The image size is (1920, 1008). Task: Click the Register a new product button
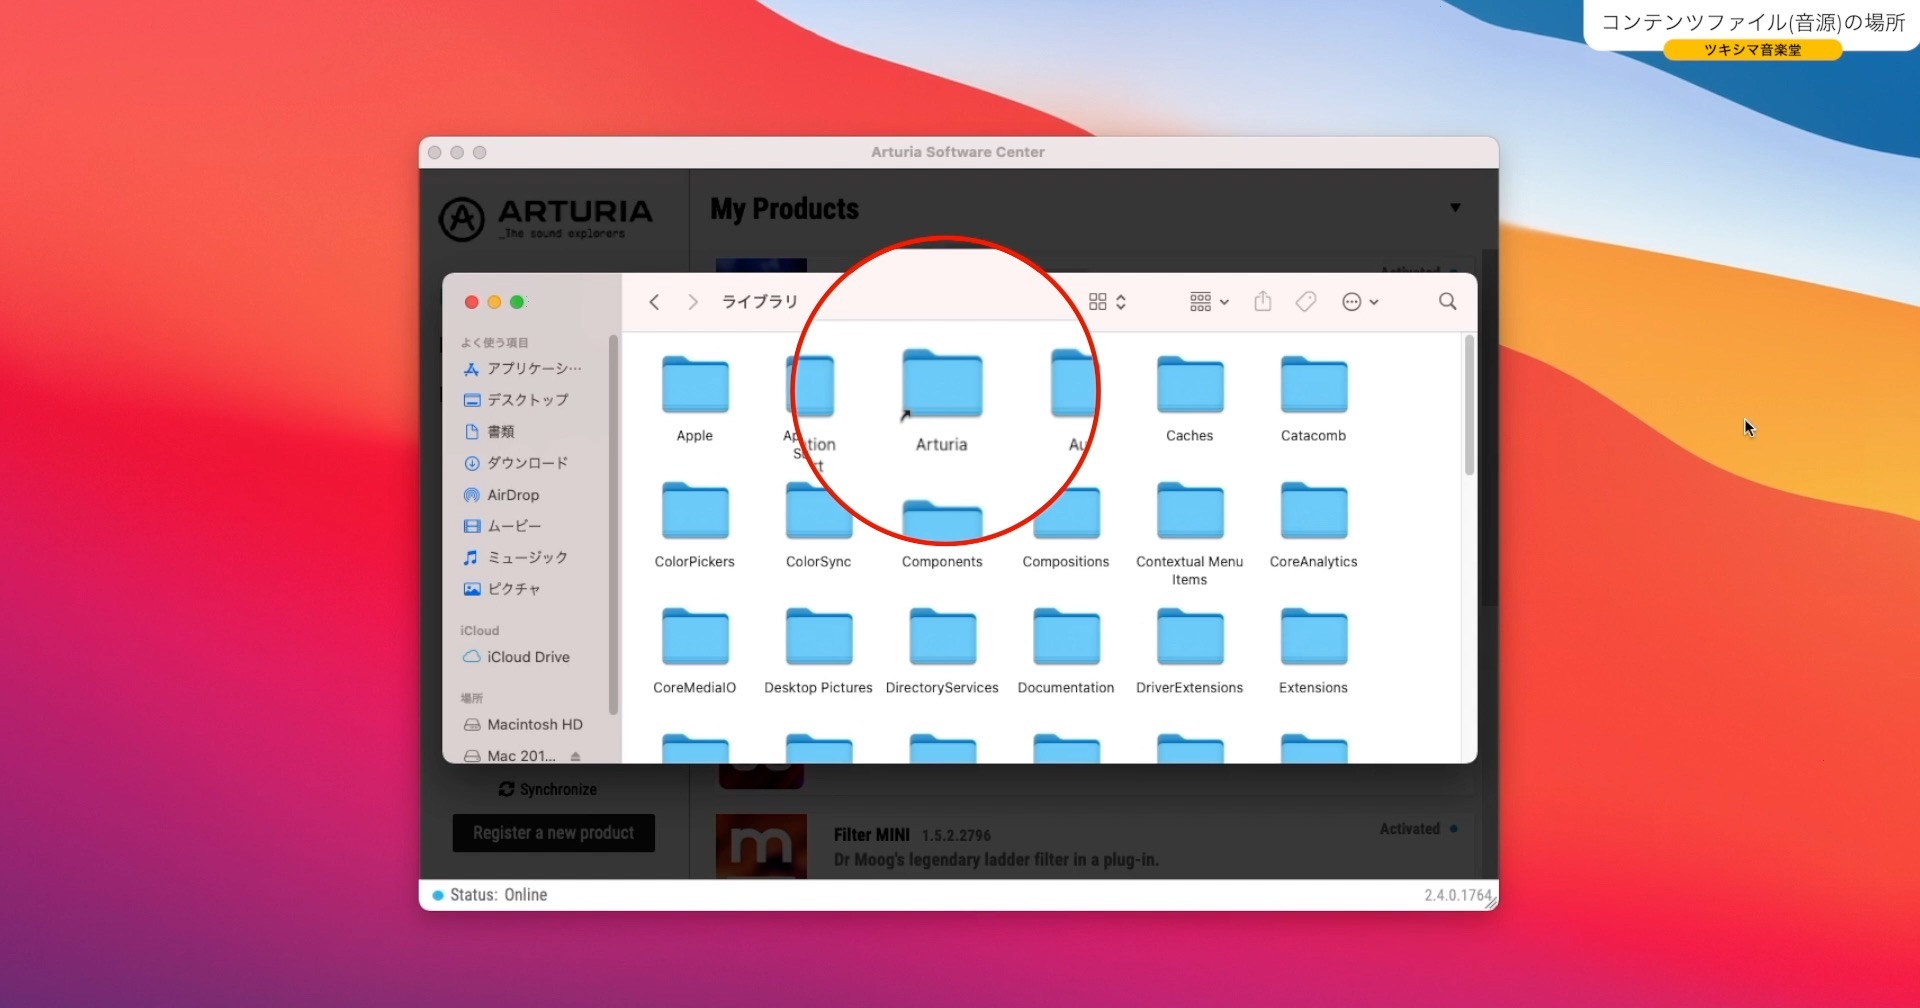553,832
